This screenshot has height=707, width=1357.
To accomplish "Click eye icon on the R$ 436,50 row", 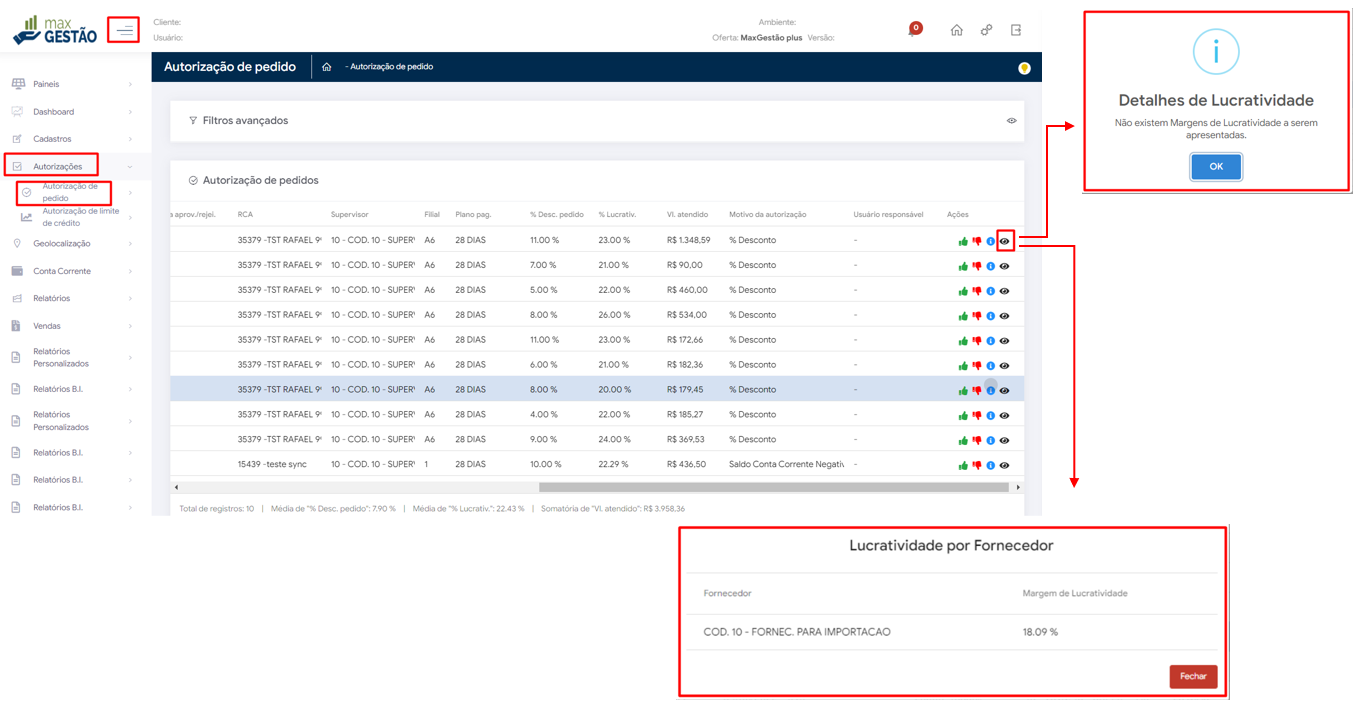I will [1005, 465].
